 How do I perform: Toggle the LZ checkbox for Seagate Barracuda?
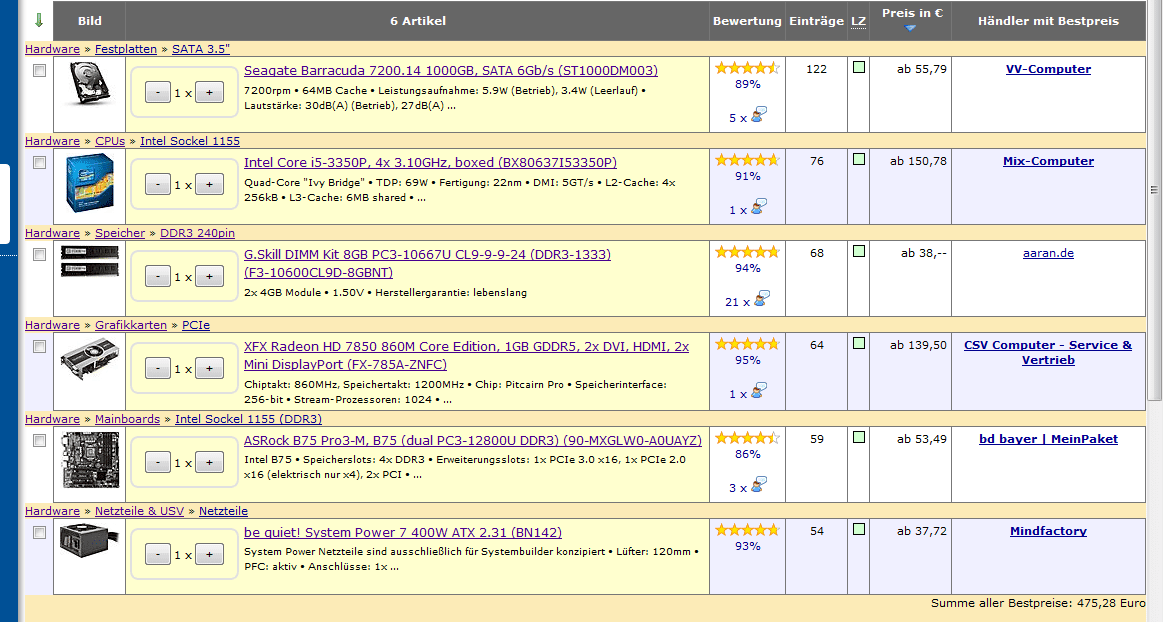(859, 67)
